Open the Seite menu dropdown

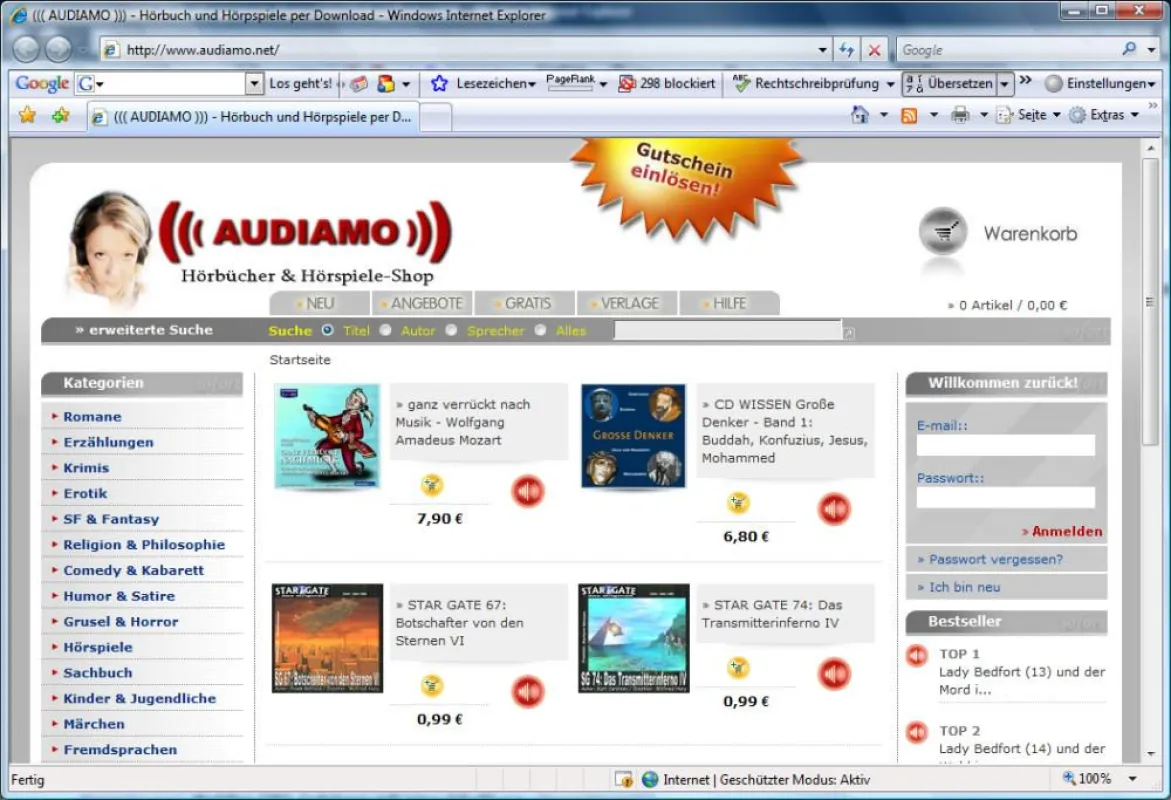(1056, 115)
